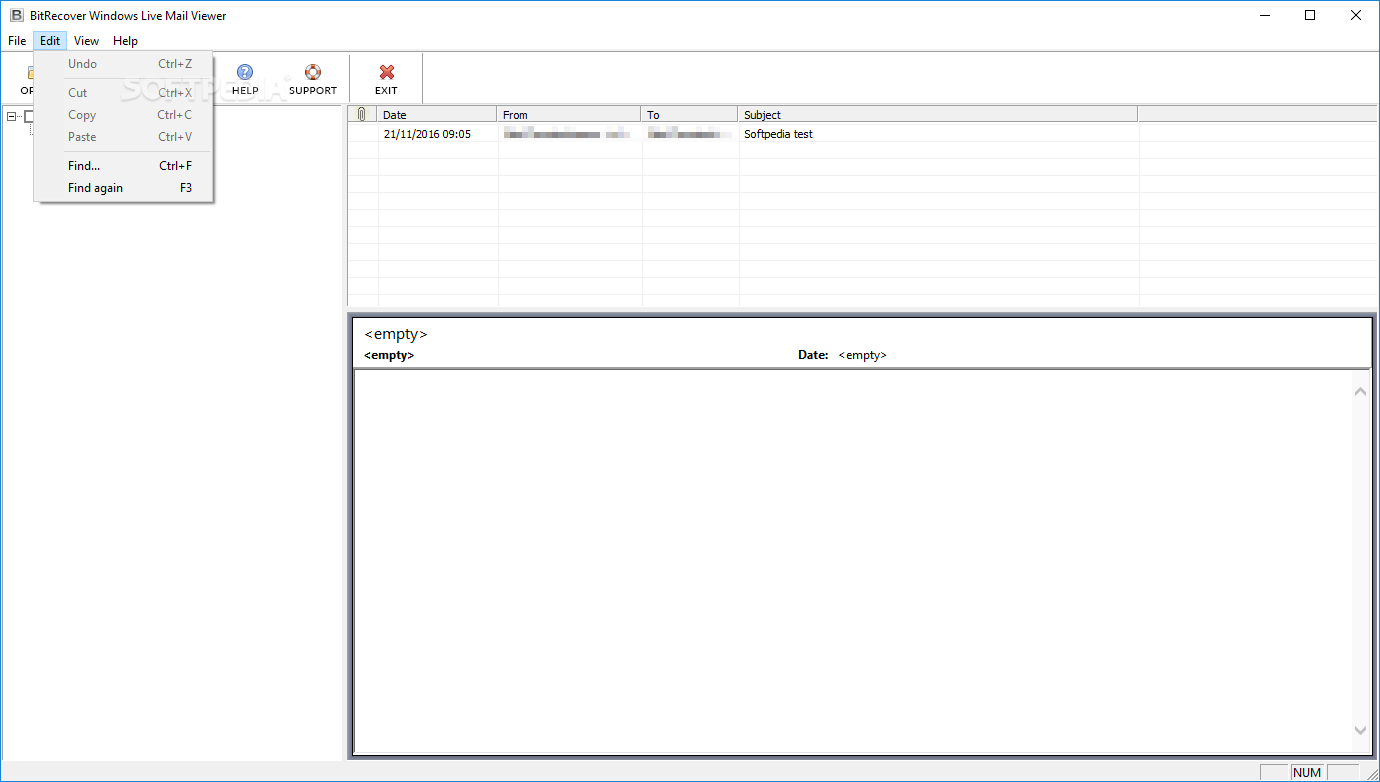Screen dimensions: 1380x782
Task: Maximize the Windows Live Mail Viewer window
Action: pyautogui.click(x=1310, y=15)
